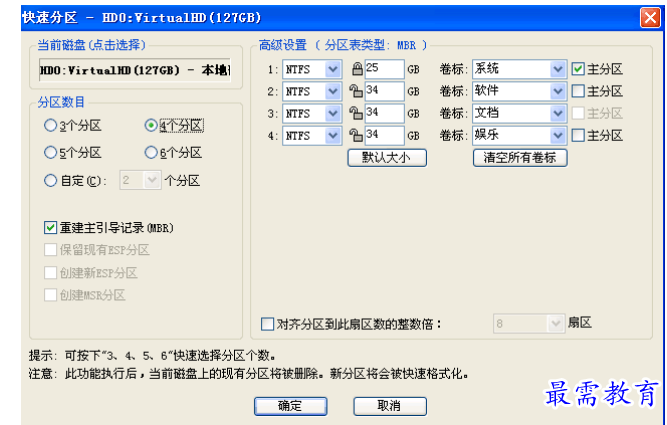The height and width of the screenshot is (425, 667).
Task: Toggle the lock icon for partition 2 size
Action: pyautogui.click(x=356, y=91)
